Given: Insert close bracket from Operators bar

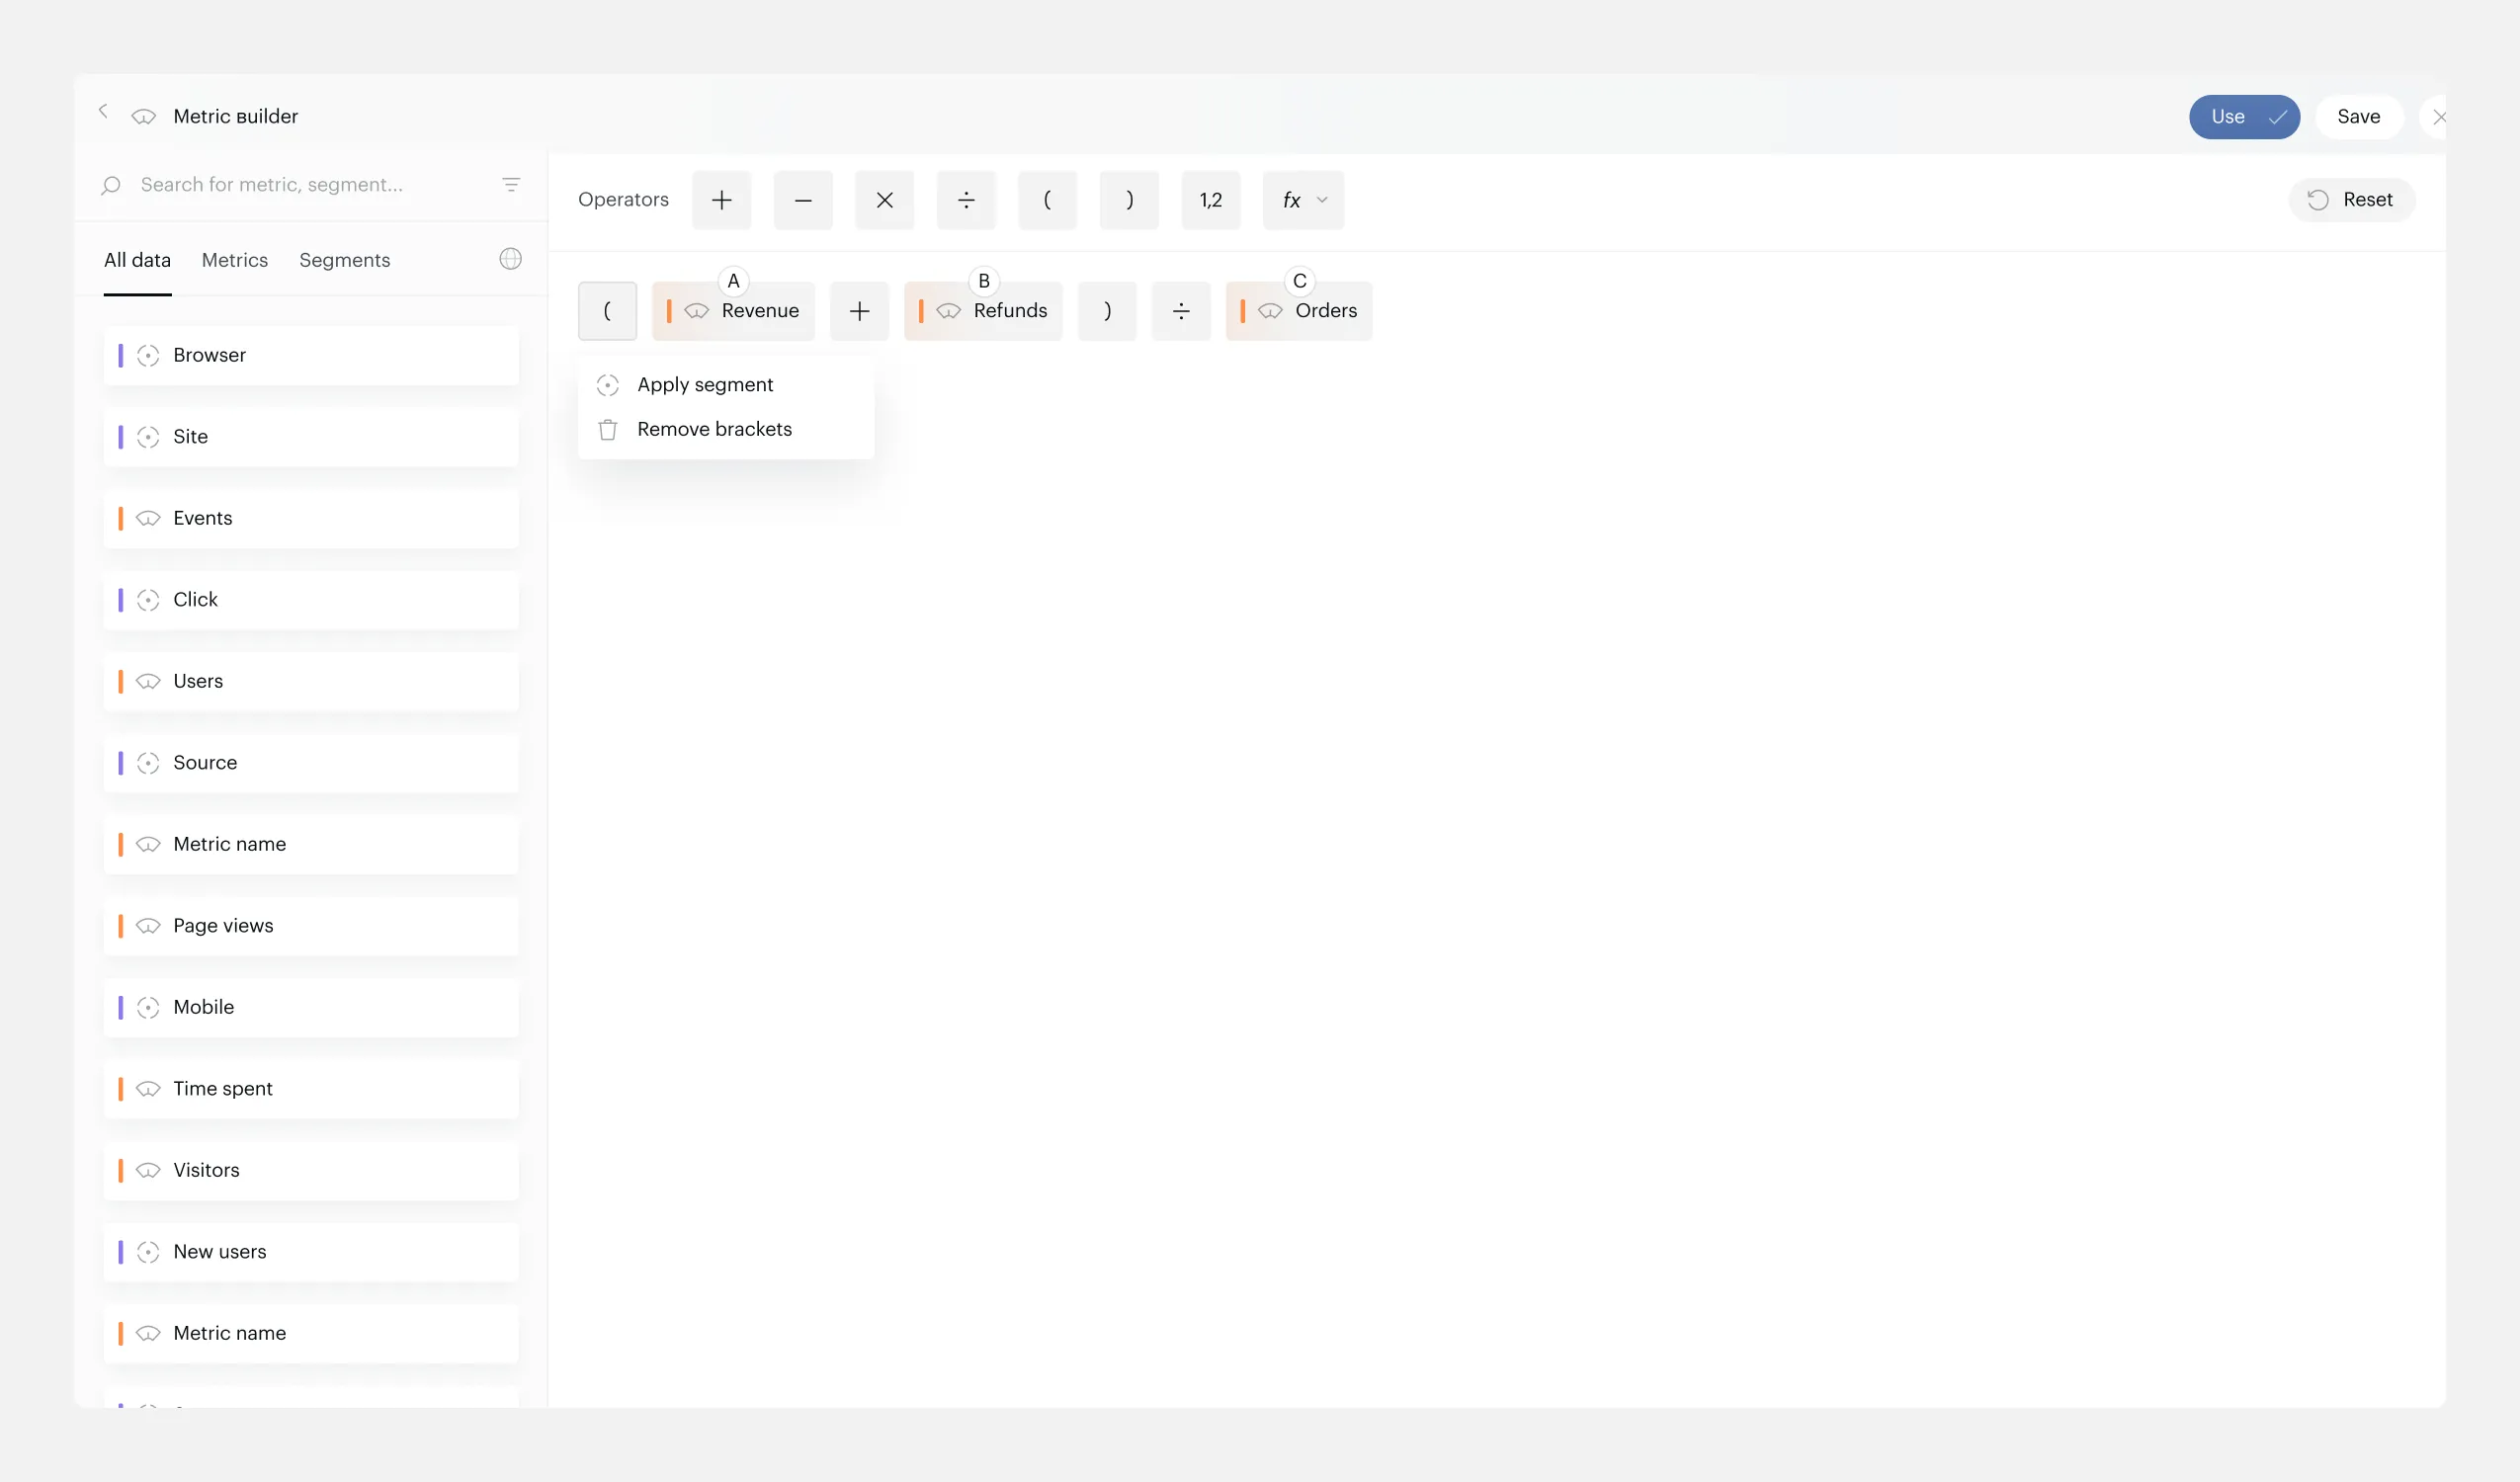Looking at the screenshot, I should [1129, 200].
